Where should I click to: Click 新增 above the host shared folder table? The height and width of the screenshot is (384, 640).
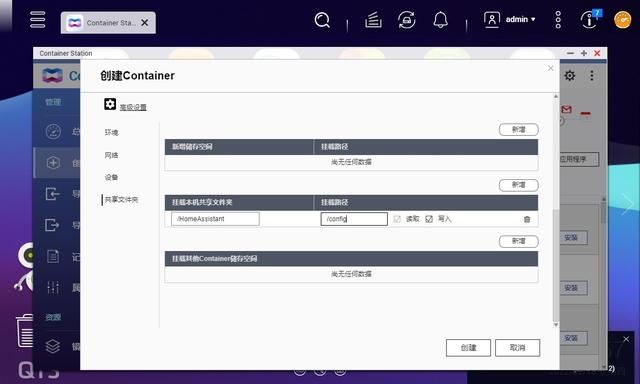coord(518,185)
